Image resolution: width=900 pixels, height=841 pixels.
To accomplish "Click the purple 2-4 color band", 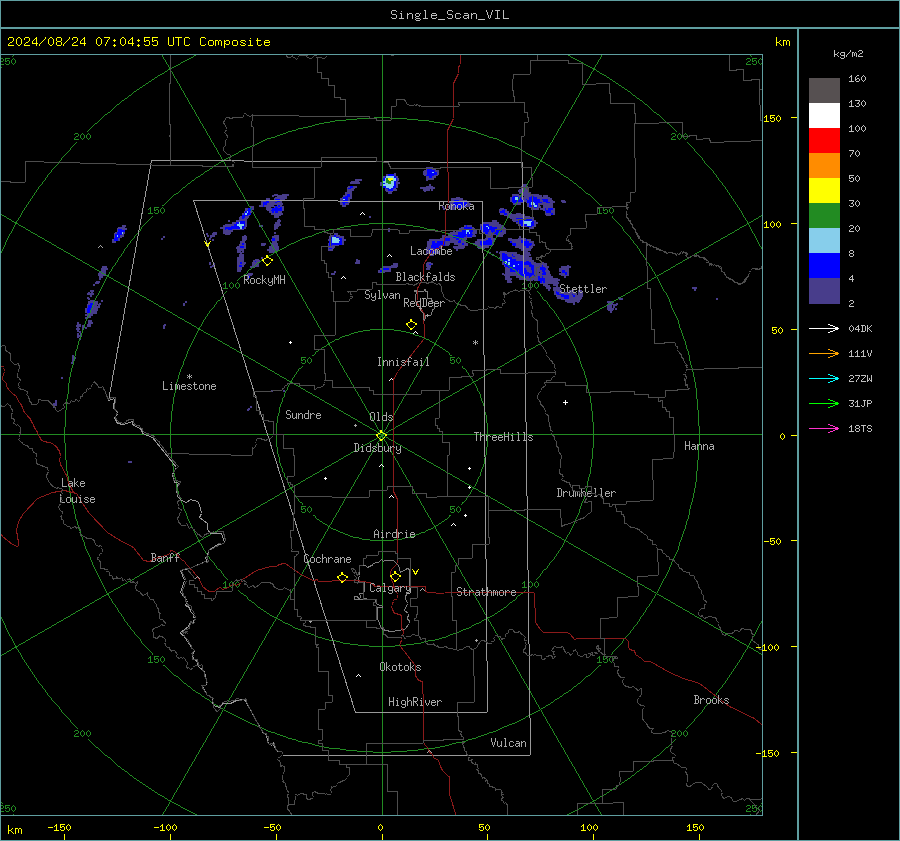I will (x=824, y=291).
